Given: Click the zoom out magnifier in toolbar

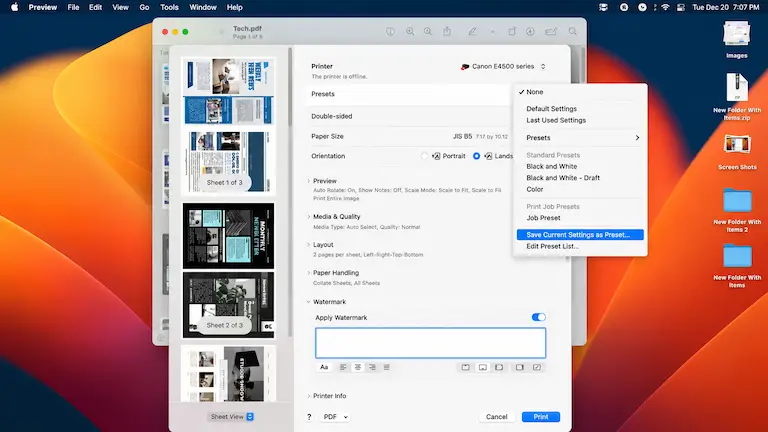Looking at the screenshot, I should click(410, 31).
